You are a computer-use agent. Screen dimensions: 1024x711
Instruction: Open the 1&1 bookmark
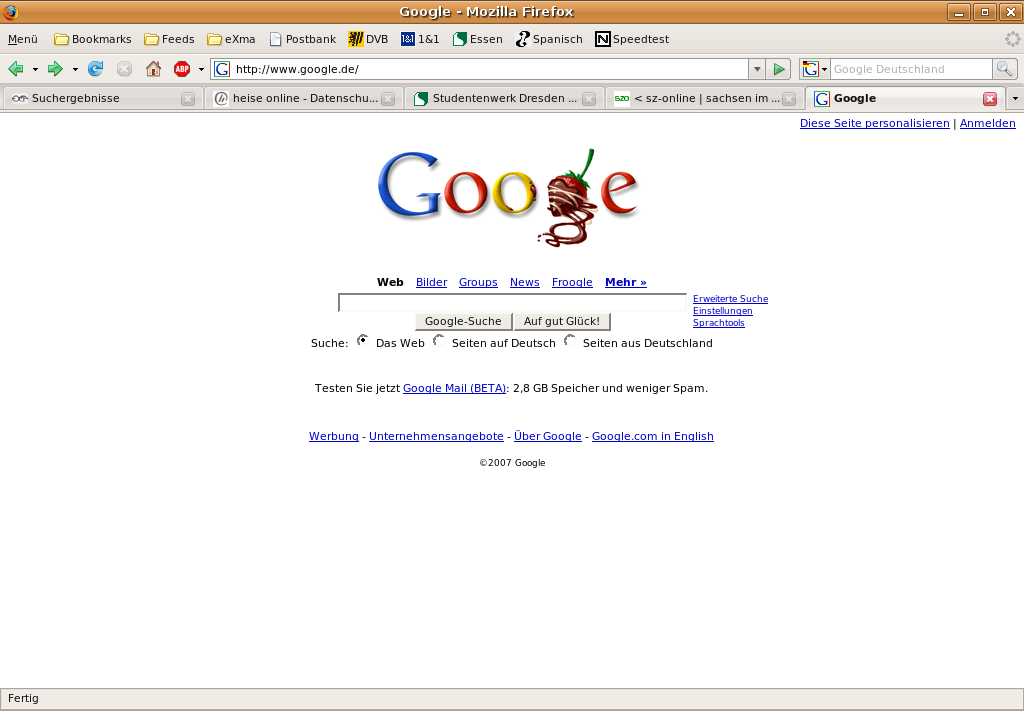pos(420,39)
